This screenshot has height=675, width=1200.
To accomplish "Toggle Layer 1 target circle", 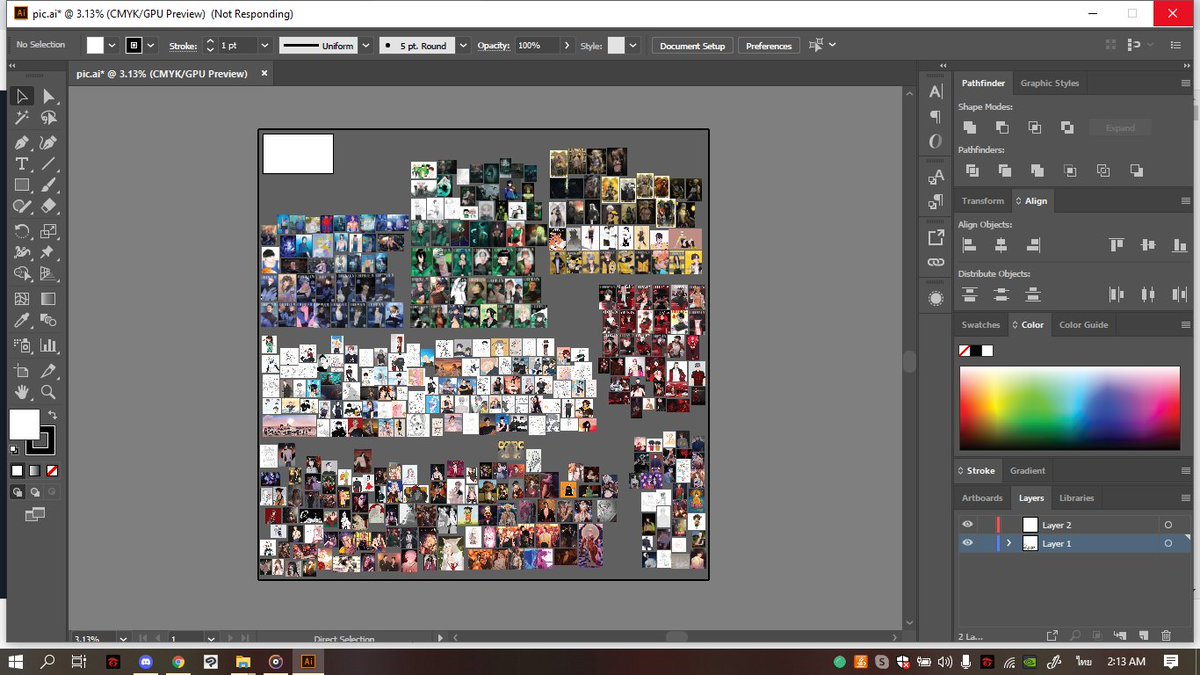I will pyautogui.click(x=1168, y=543).
